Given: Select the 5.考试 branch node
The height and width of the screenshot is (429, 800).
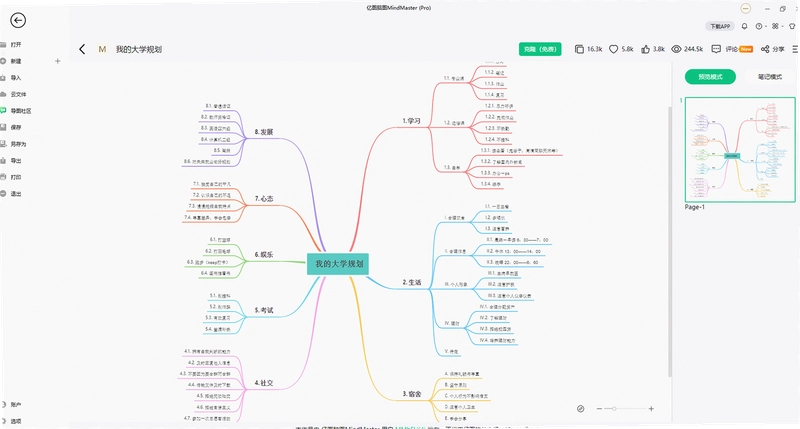Looking at the screenshot, I should pyautogui.click(x=264, y=310).
